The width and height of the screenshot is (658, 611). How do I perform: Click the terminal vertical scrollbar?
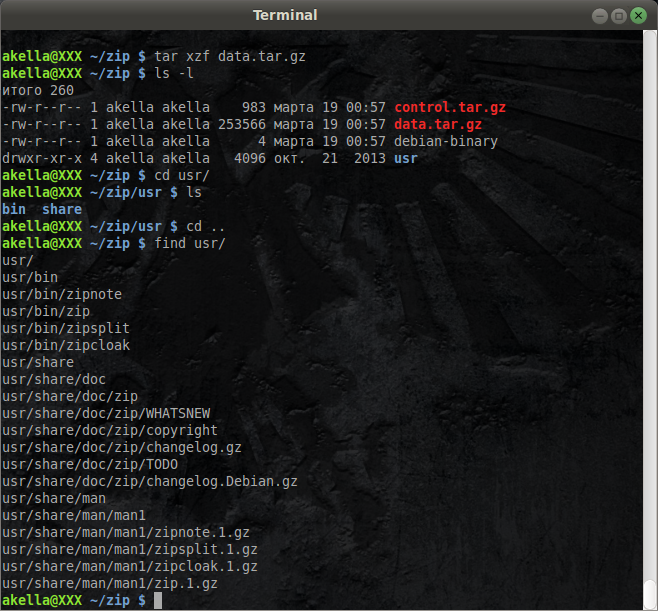[x=650, y=319]
